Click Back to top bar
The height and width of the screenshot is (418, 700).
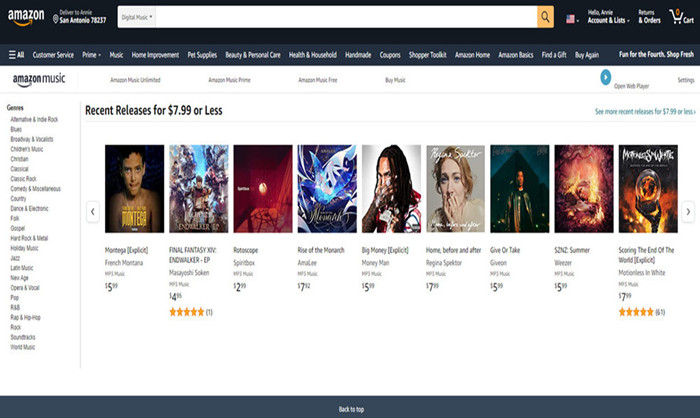[x=350, y=407]
